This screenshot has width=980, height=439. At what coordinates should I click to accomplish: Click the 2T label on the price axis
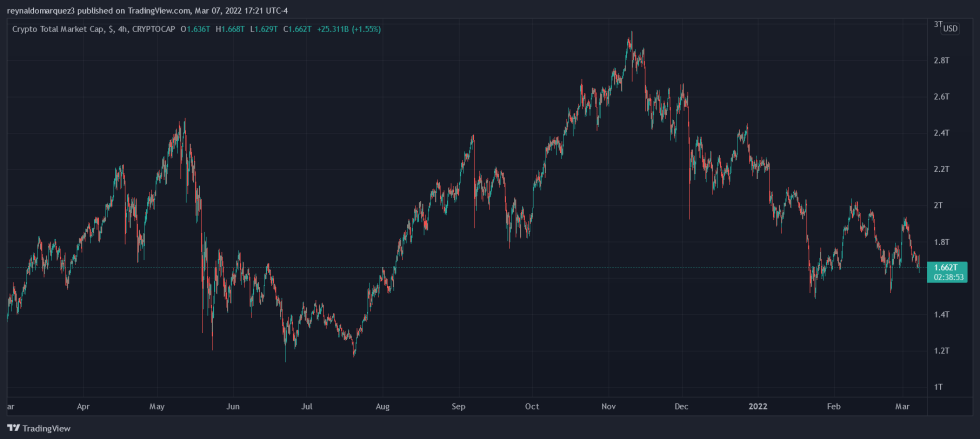[x=938, y=205]
